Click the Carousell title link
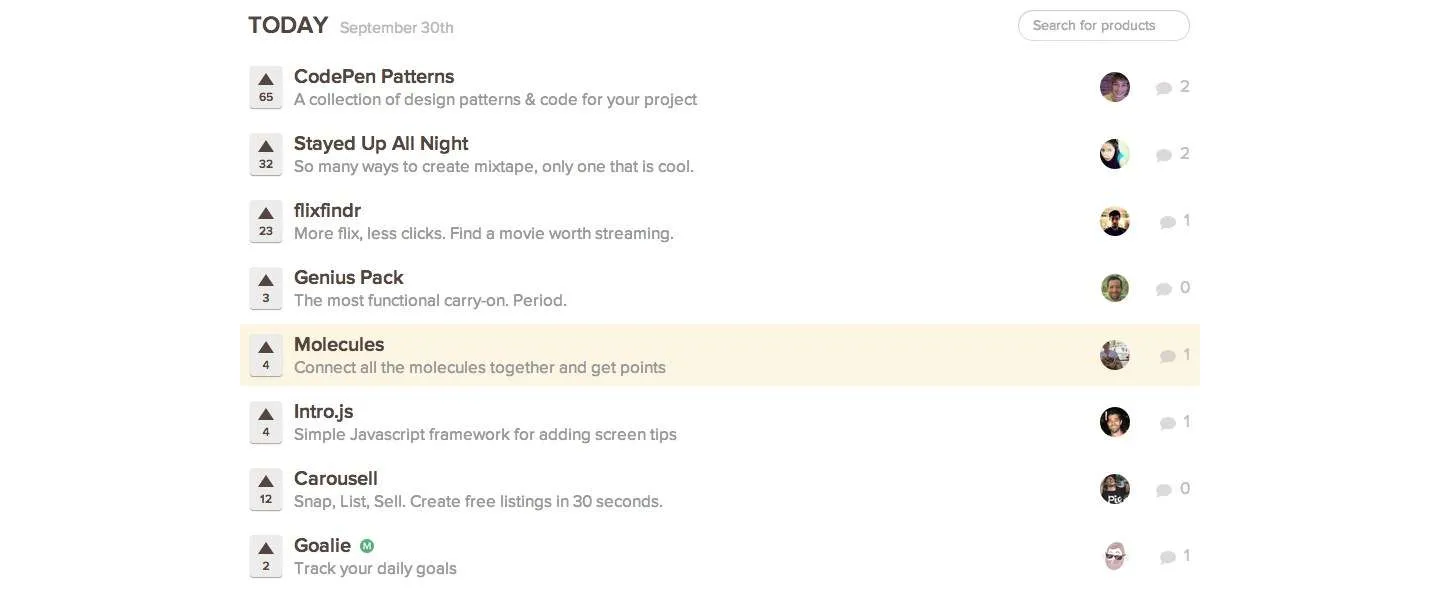This screenshot has height=600, width=1440. point(335,478)
